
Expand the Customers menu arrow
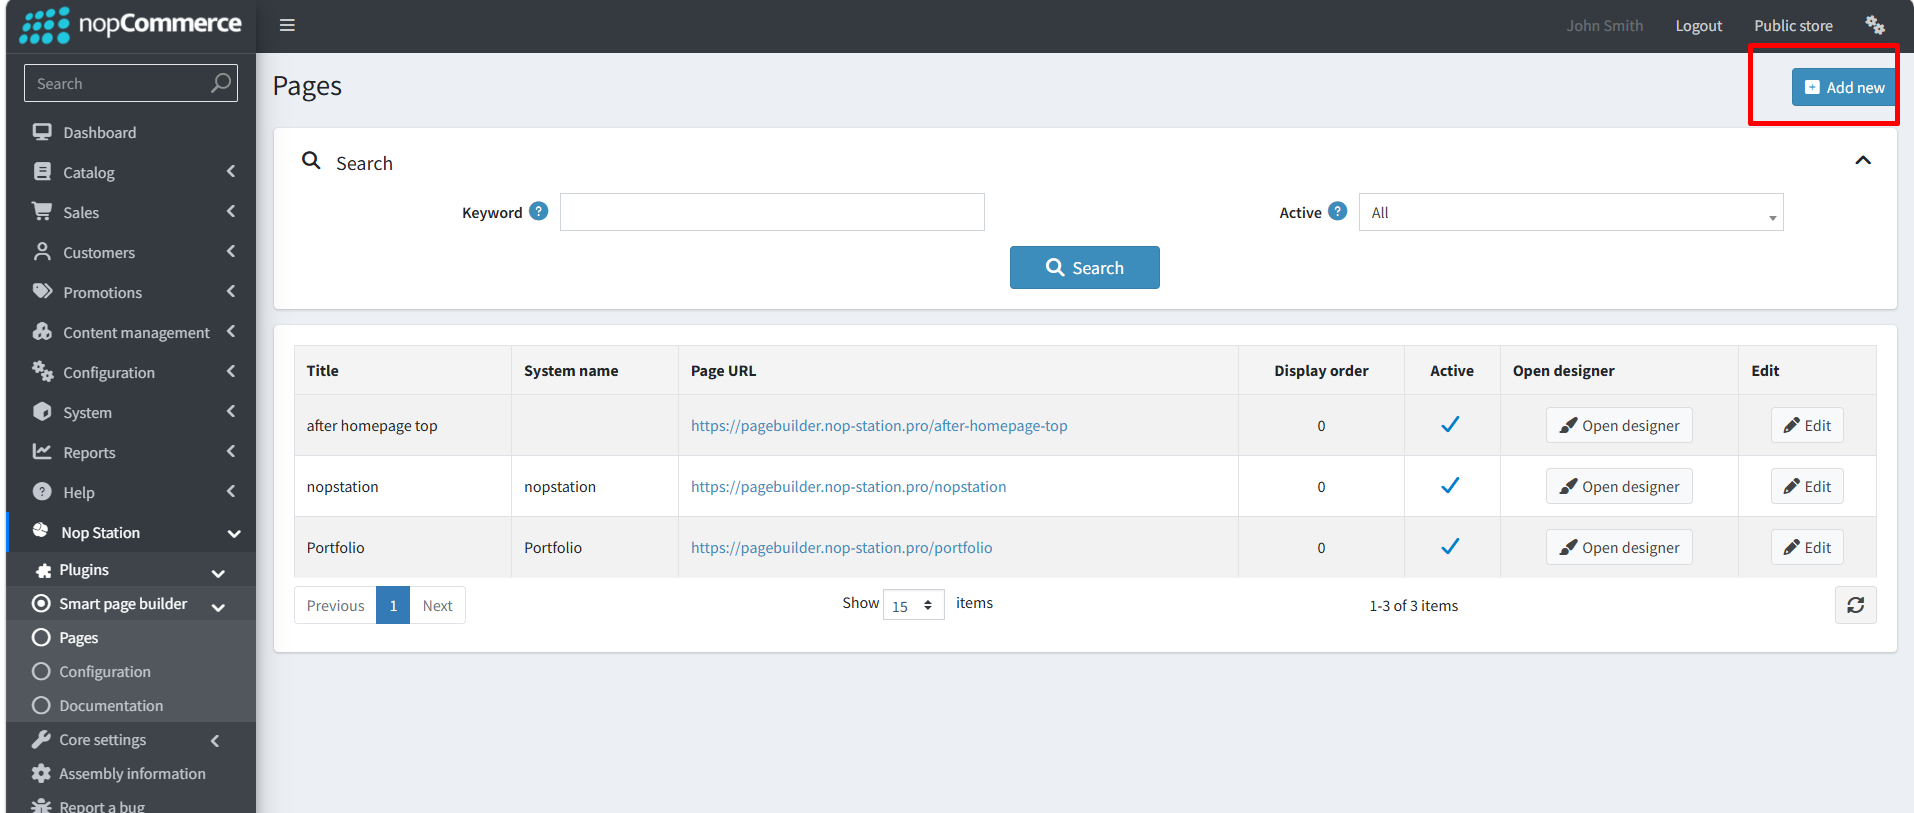click(x=231, y=251)
